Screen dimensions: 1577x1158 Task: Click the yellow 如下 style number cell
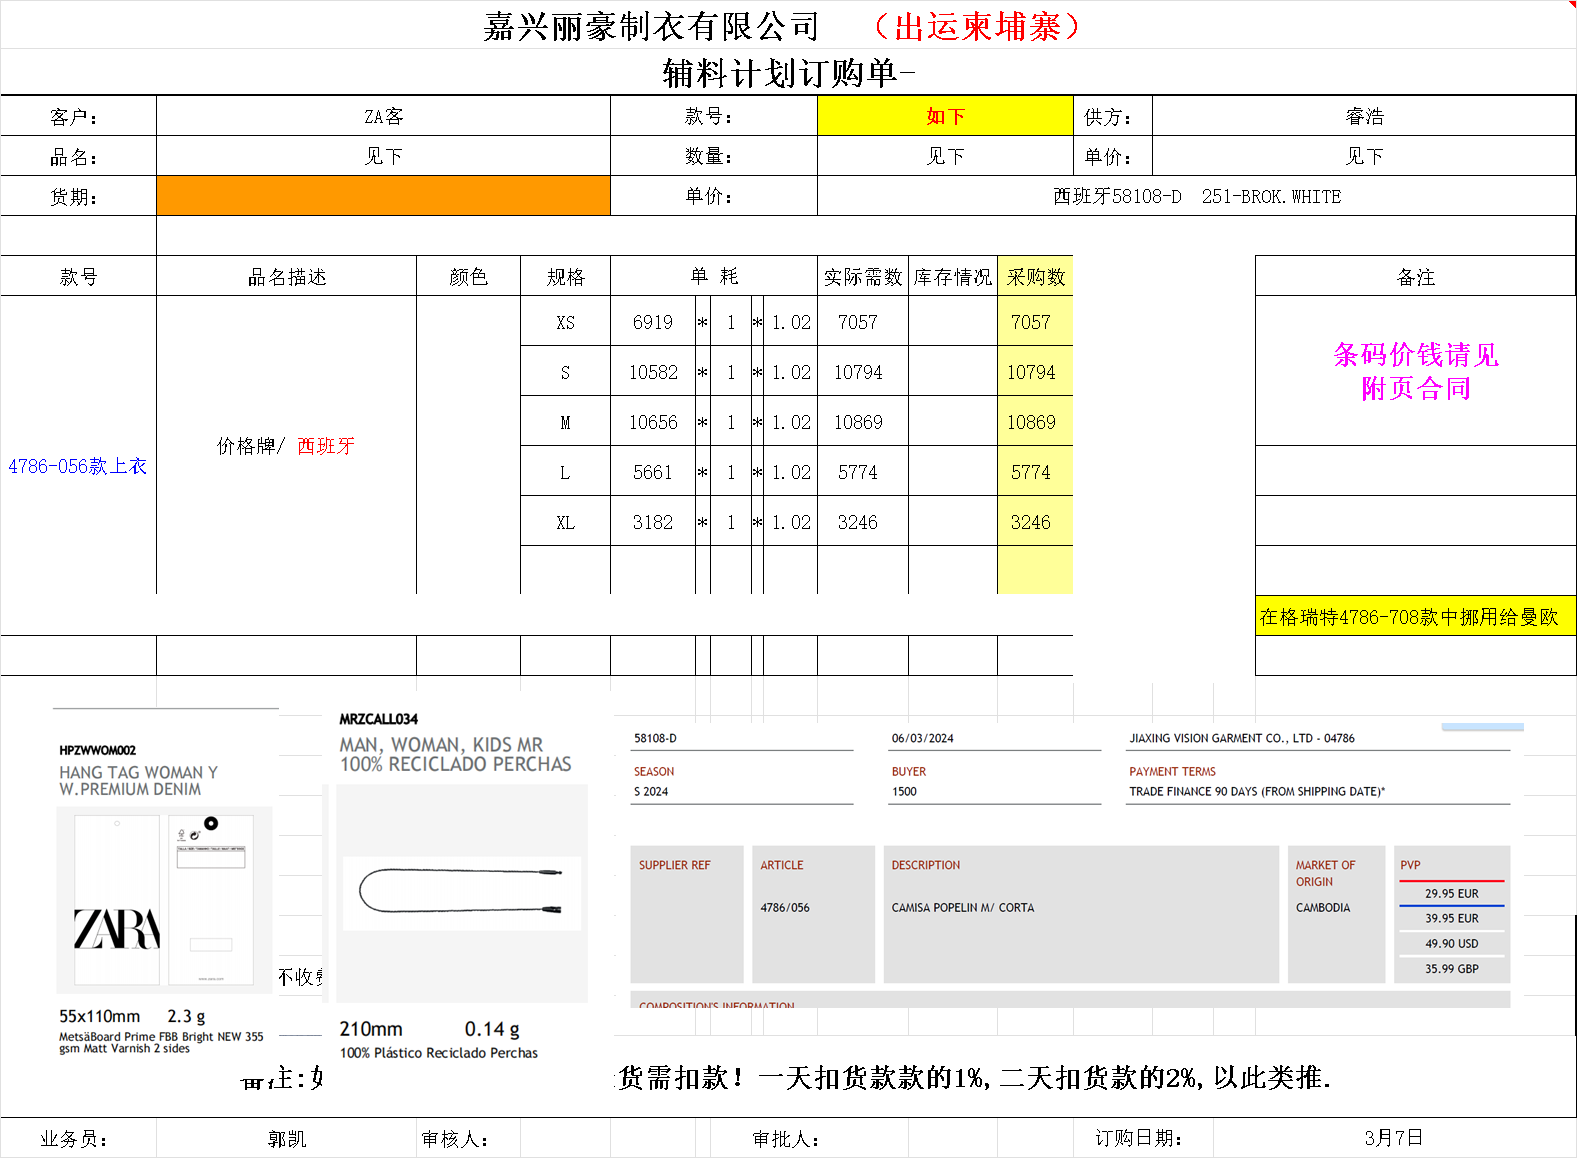coord(945,116)
